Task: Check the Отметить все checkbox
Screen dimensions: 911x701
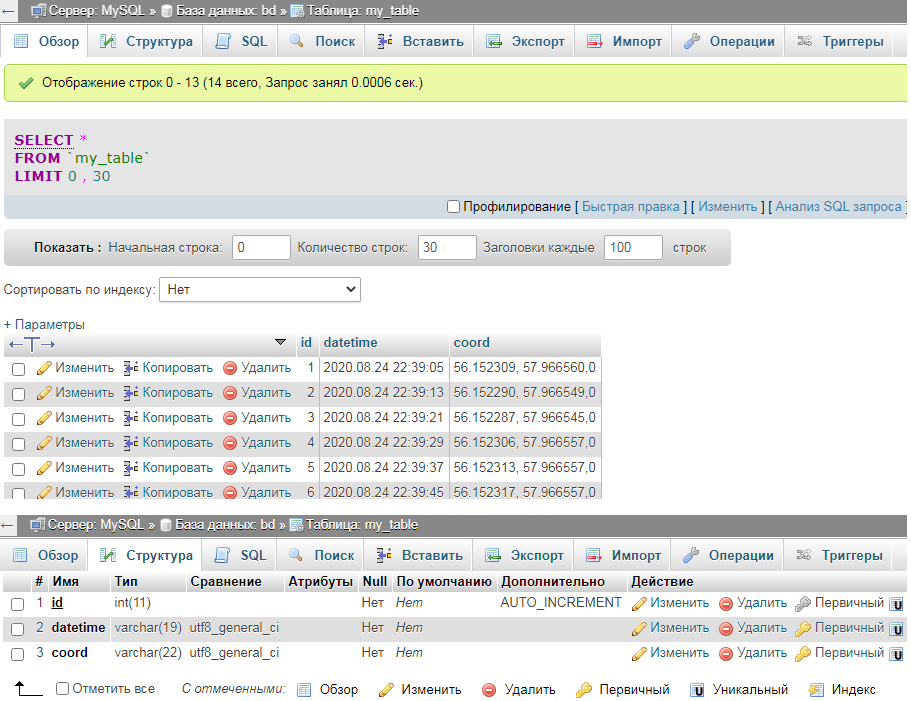Action: tap(63, 689)
